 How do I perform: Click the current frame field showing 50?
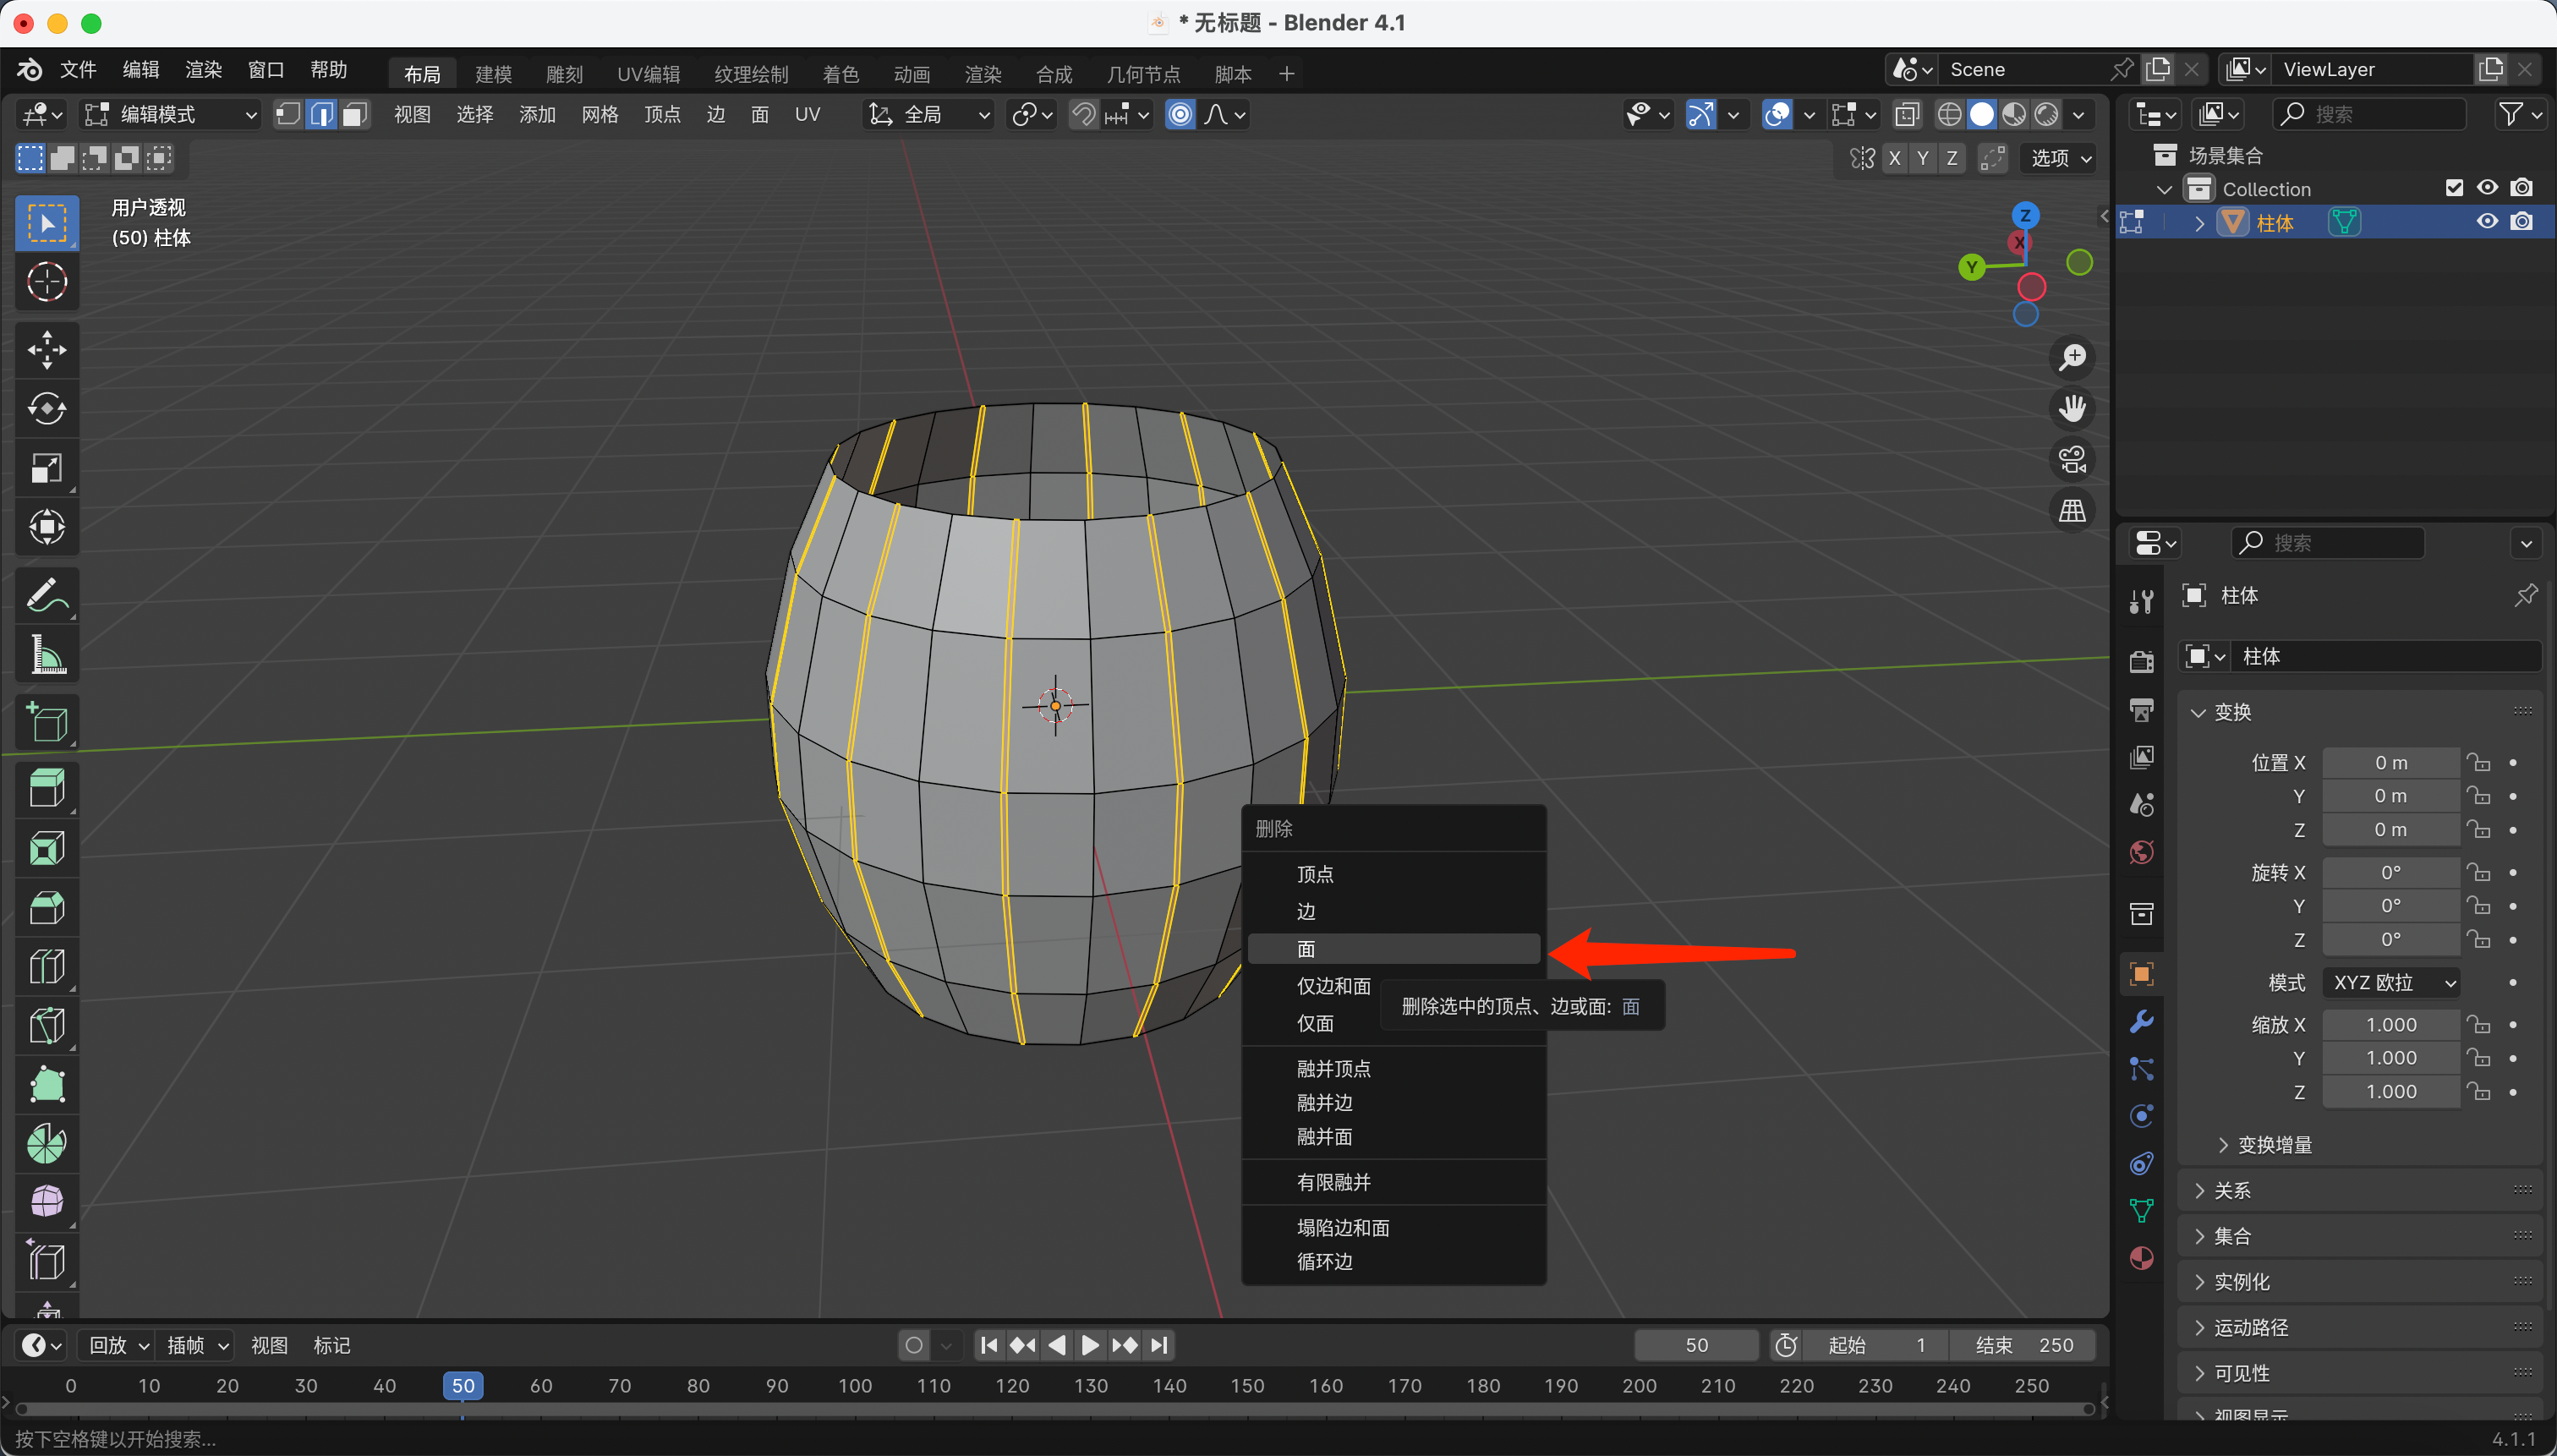point(1696,1345)
